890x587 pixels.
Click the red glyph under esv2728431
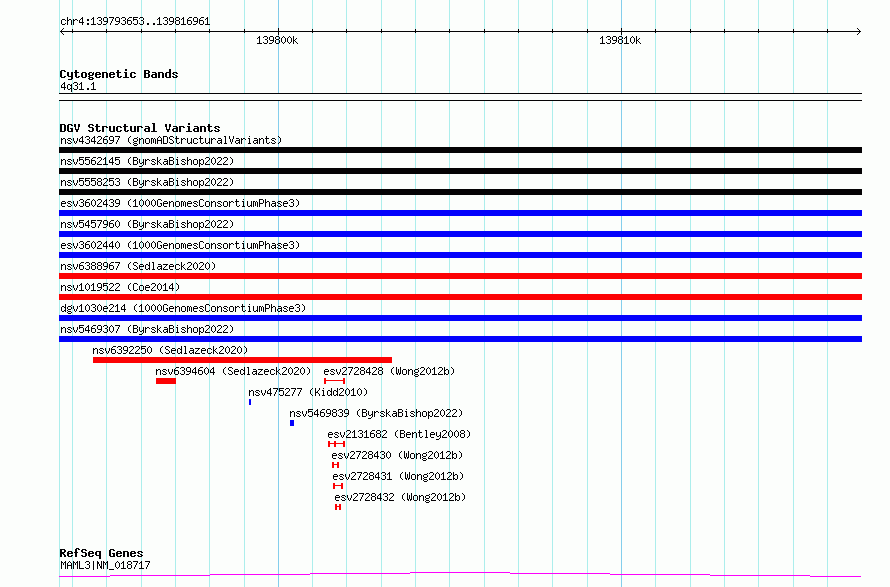[338, 486]
